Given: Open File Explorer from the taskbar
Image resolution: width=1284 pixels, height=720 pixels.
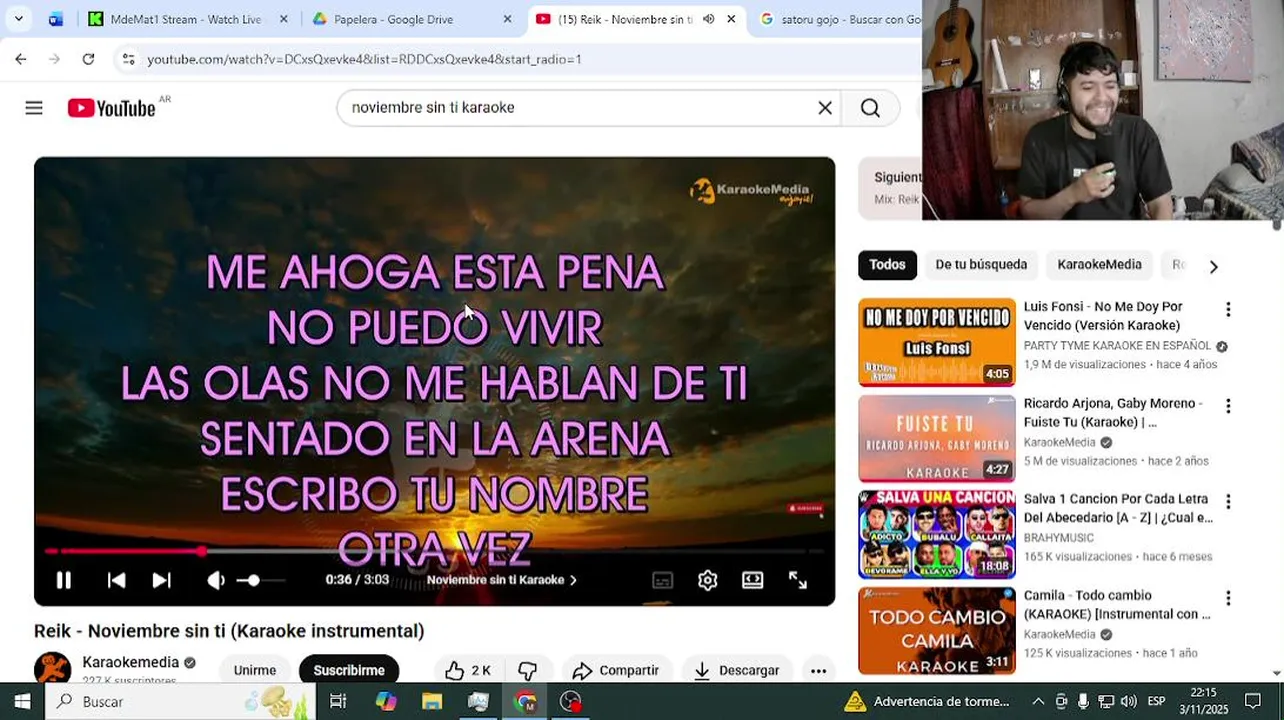Looking at the screenshot, I should (x=432, y=701).
